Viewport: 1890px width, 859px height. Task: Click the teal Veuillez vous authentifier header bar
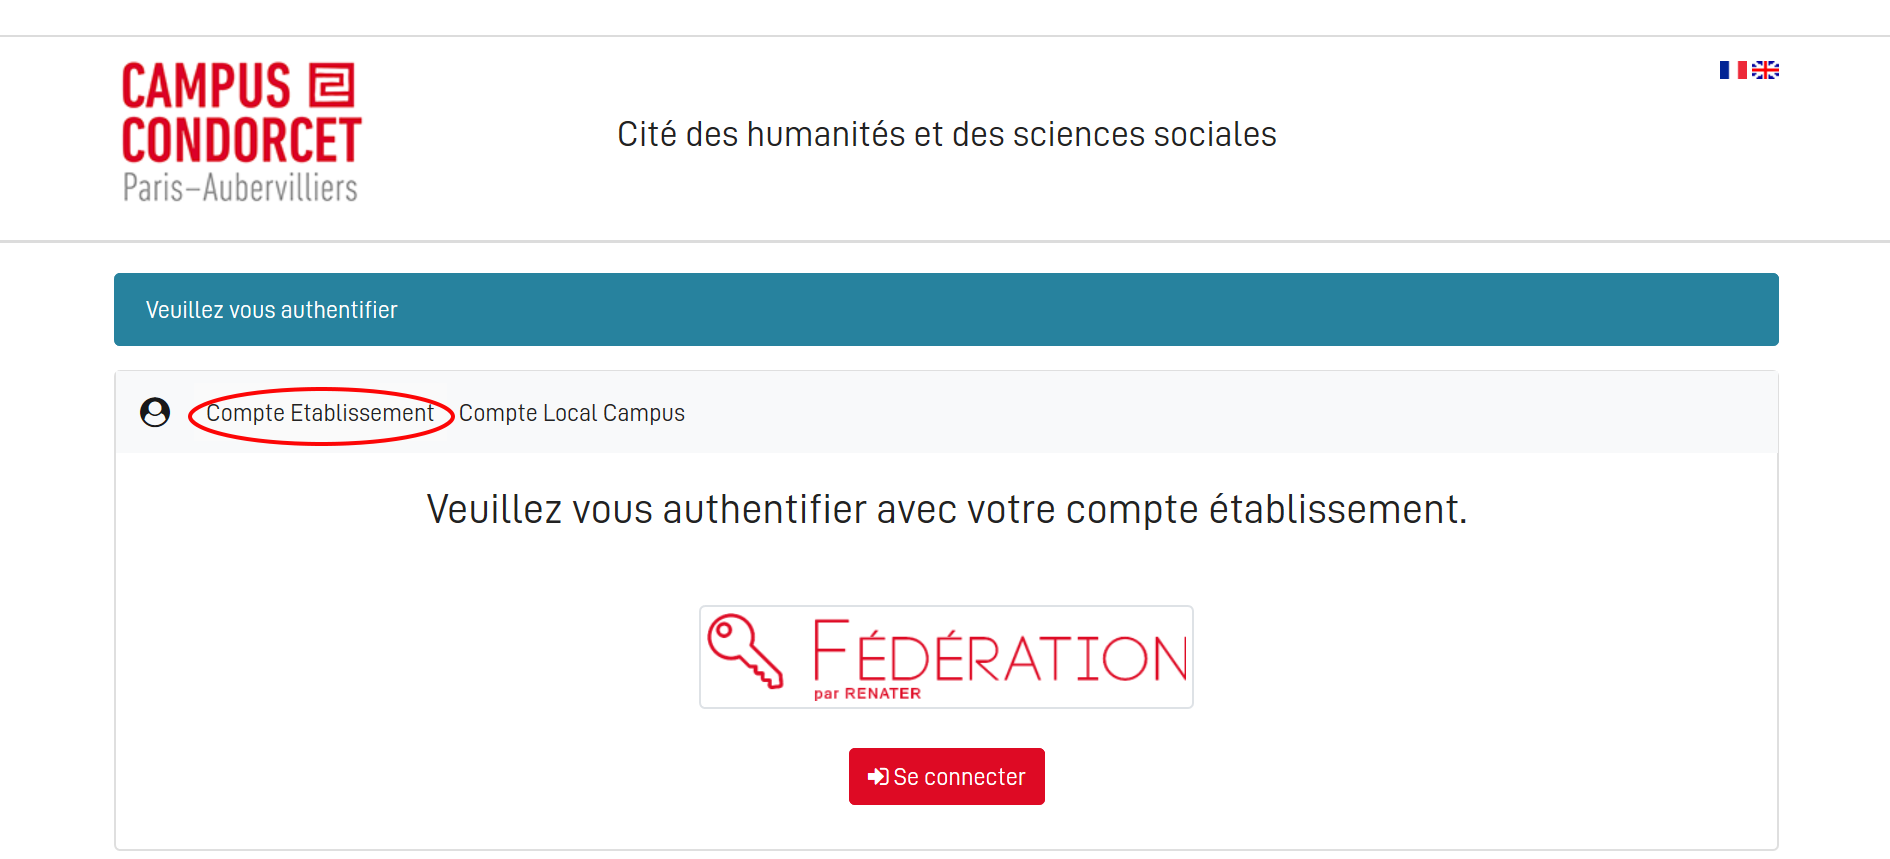point(946,310)
